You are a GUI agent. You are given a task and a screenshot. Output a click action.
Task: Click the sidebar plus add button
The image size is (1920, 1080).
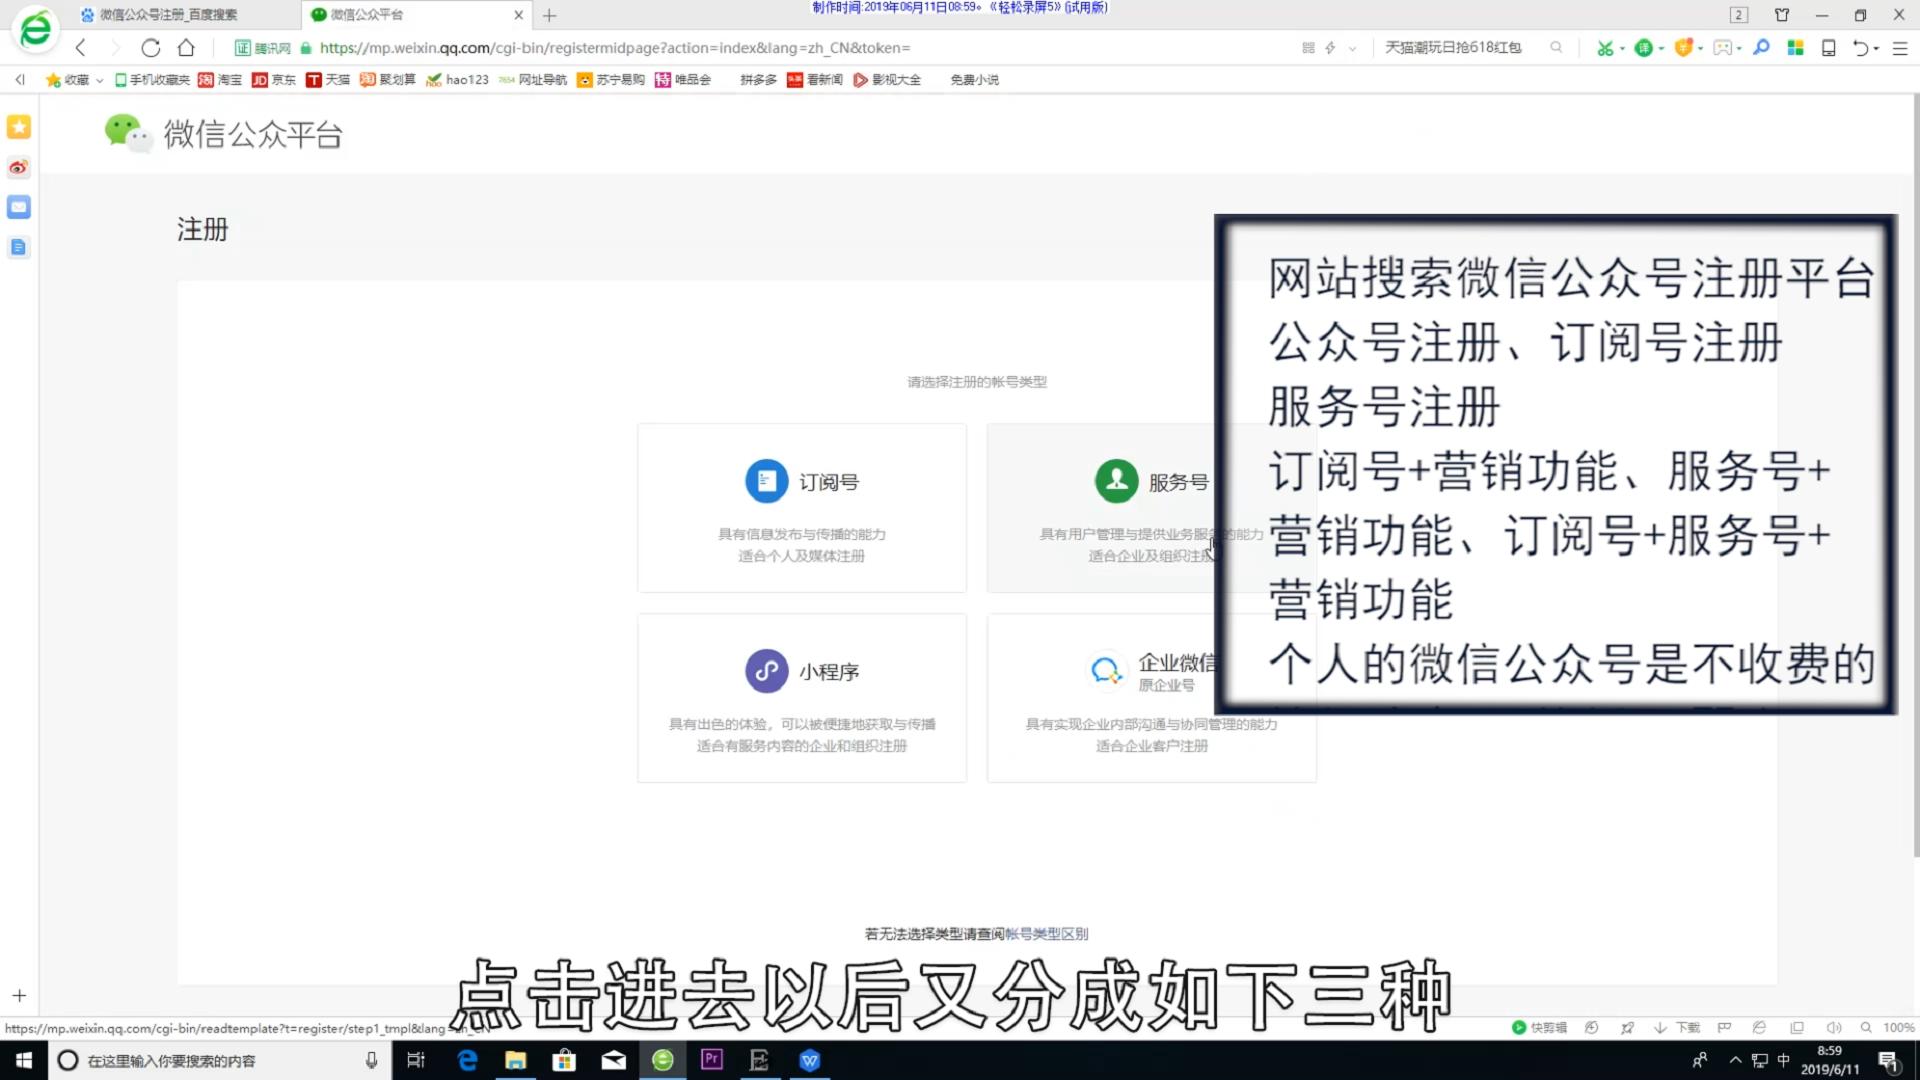pyautogui.click(x=19, y=995)
